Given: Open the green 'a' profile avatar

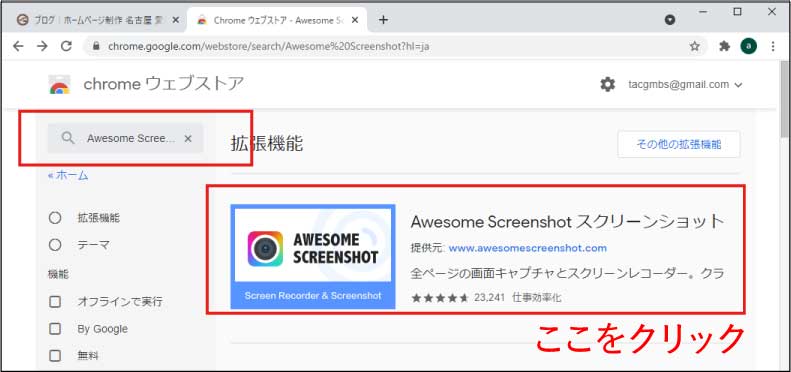Looking at the screenshot, I should (749, 46).
